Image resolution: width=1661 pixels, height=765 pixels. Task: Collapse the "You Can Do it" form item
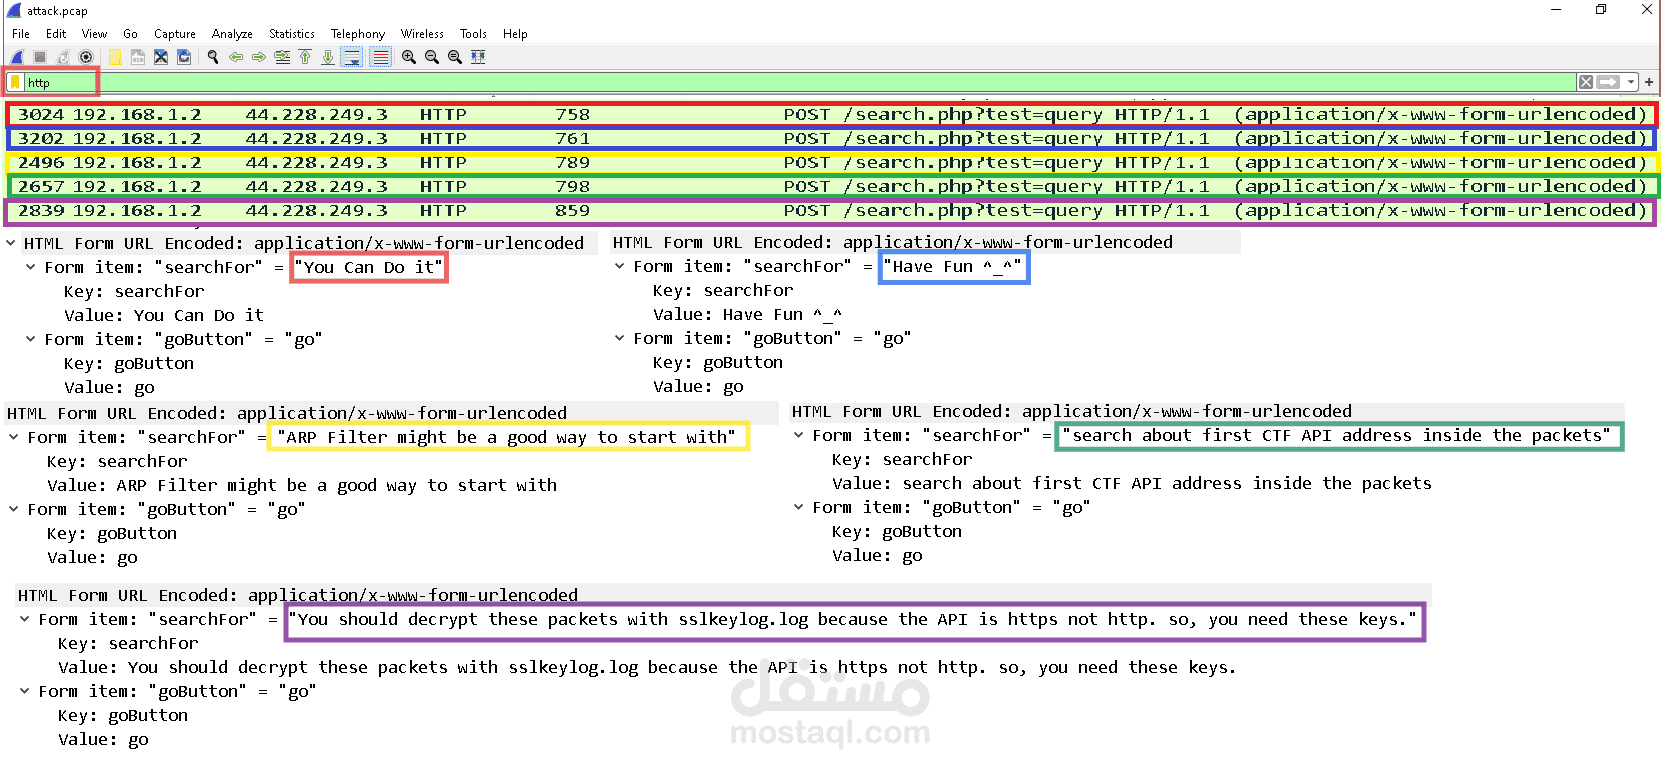[31, 267]
